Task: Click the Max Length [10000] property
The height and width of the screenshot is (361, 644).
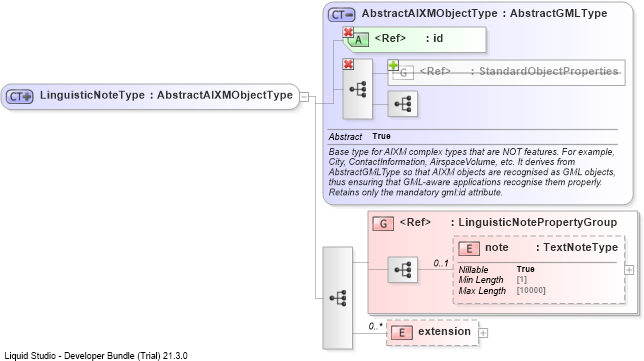Action: [502, 291]
